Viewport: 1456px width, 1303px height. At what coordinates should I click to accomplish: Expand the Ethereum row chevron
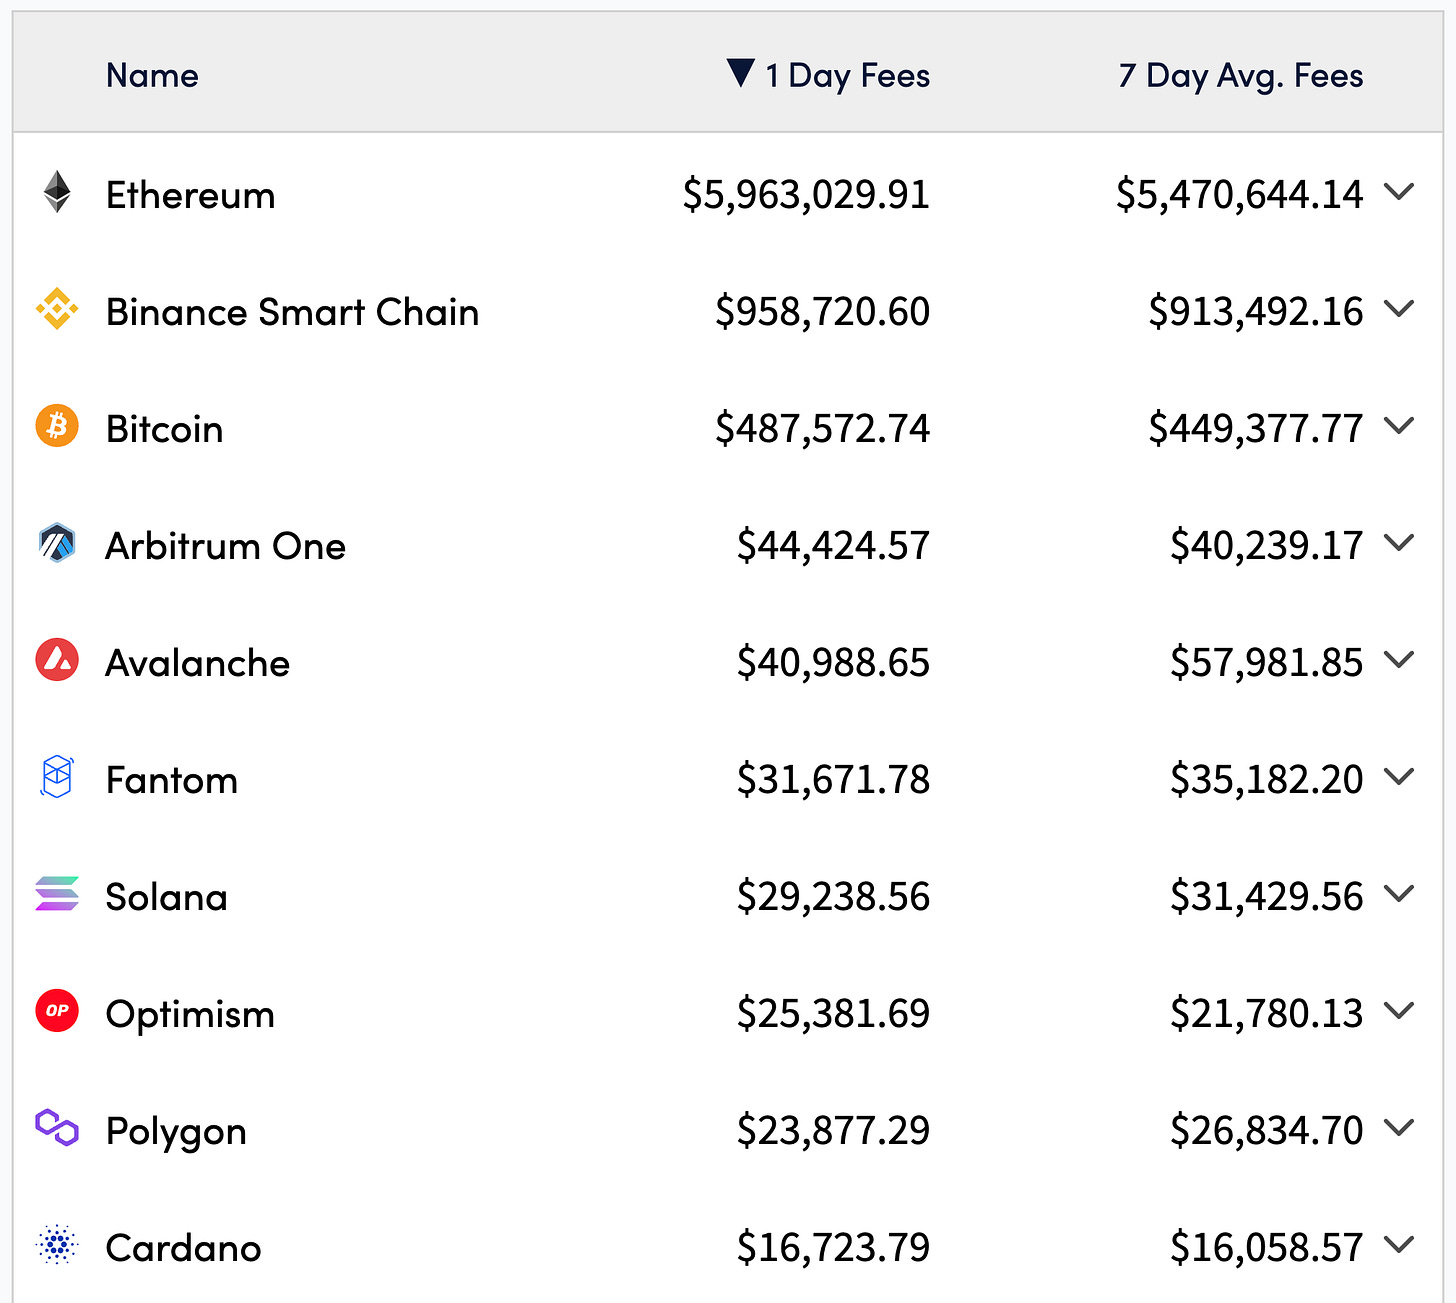(x=1400, y=191)
